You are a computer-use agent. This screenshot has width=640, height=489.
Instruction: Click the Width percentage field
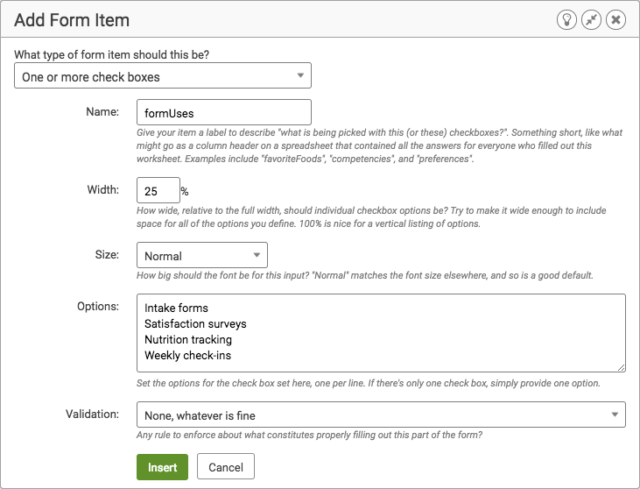[x=158, y=190]
